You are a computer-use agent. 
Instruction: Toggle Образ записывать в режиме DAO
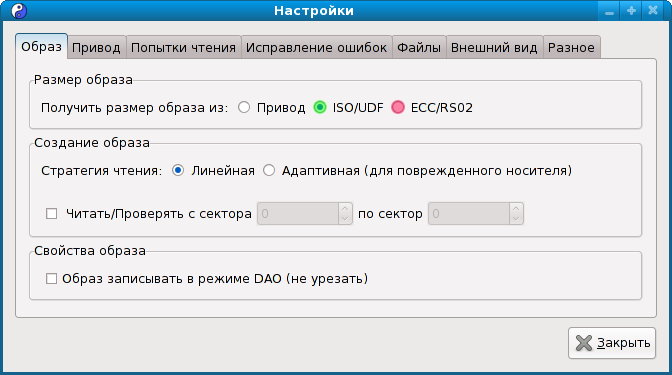pyautogui.click(x=51, y=279)
